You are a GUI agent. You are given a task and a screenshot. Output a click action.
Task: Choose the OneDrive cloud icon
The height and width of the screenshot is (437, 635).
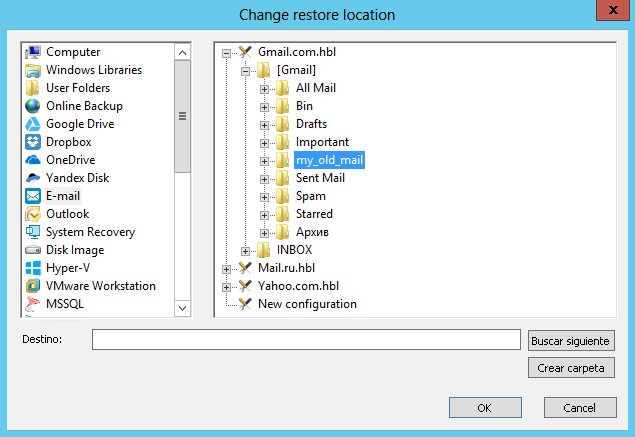pyautogui.click(x=33, y=160)
